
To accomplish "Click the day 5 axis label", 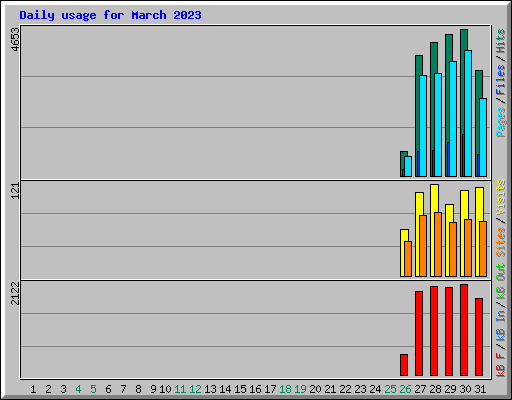I will (93, 389).
